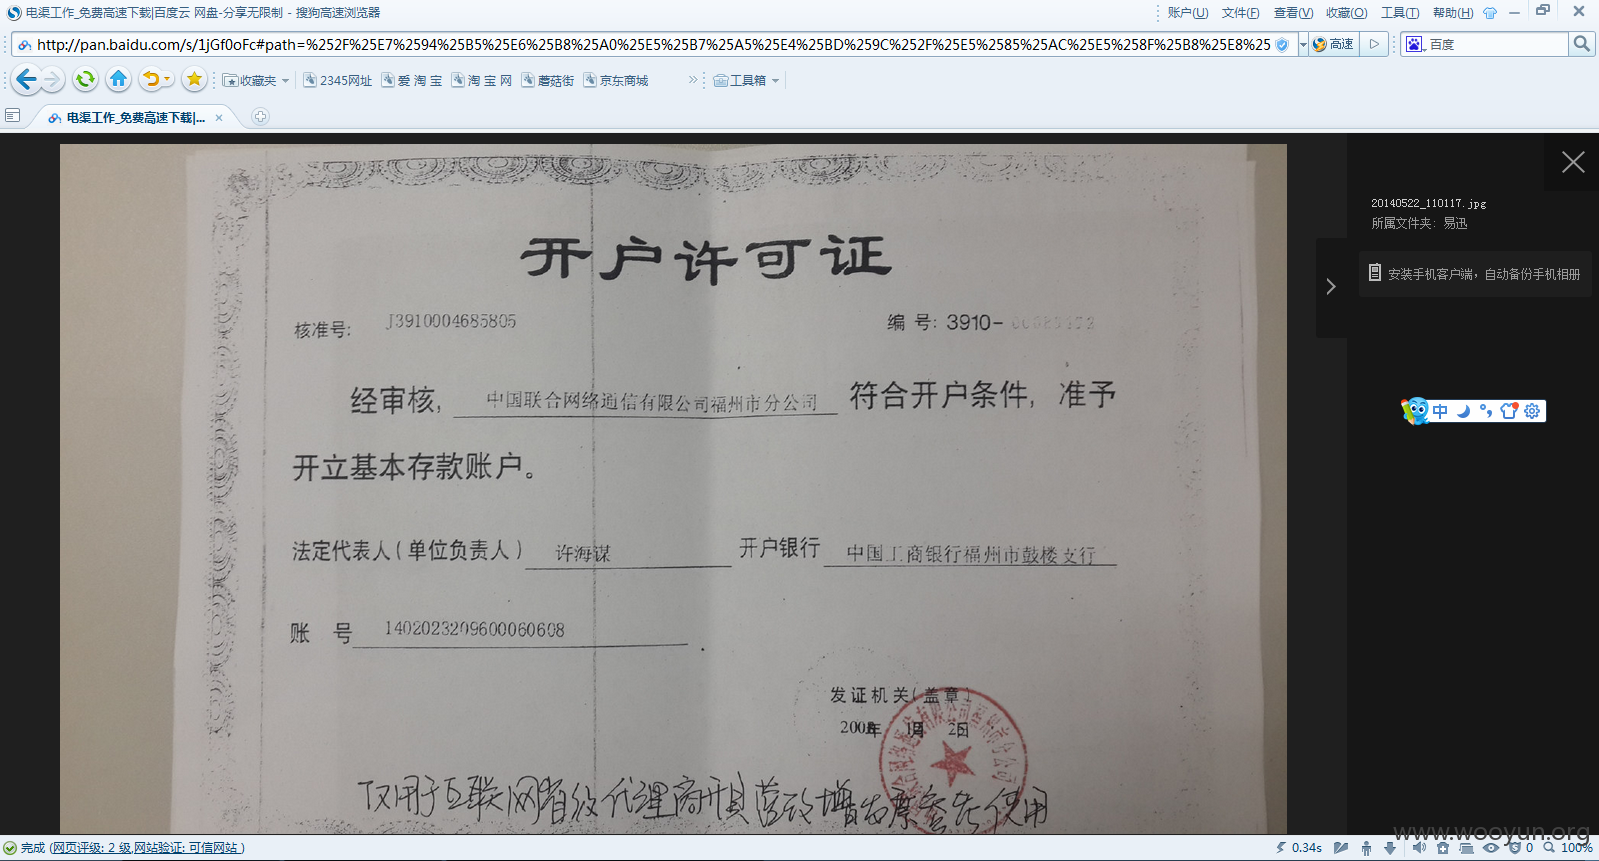
Task: Go to next image with right chevron
Action: (x=1331, y=287)
